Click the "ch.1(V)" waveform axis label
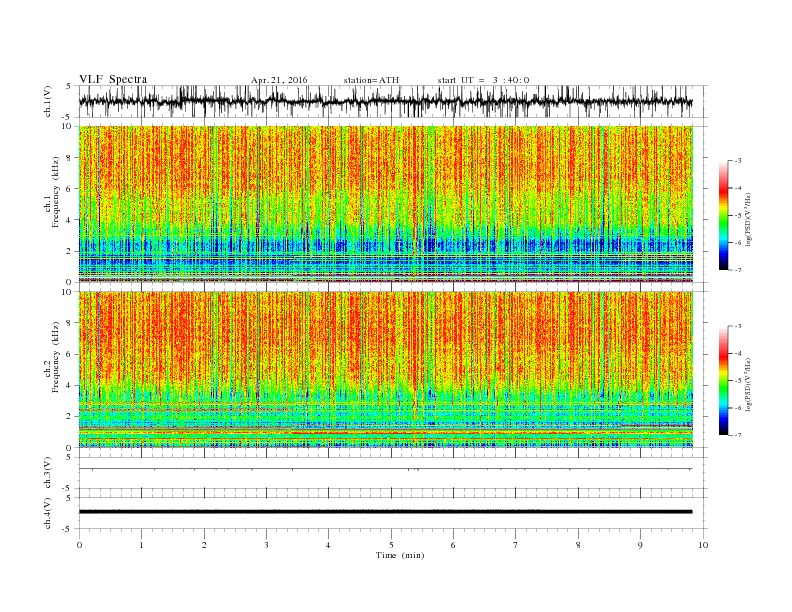The image size is (792, 612). [48, 101]
